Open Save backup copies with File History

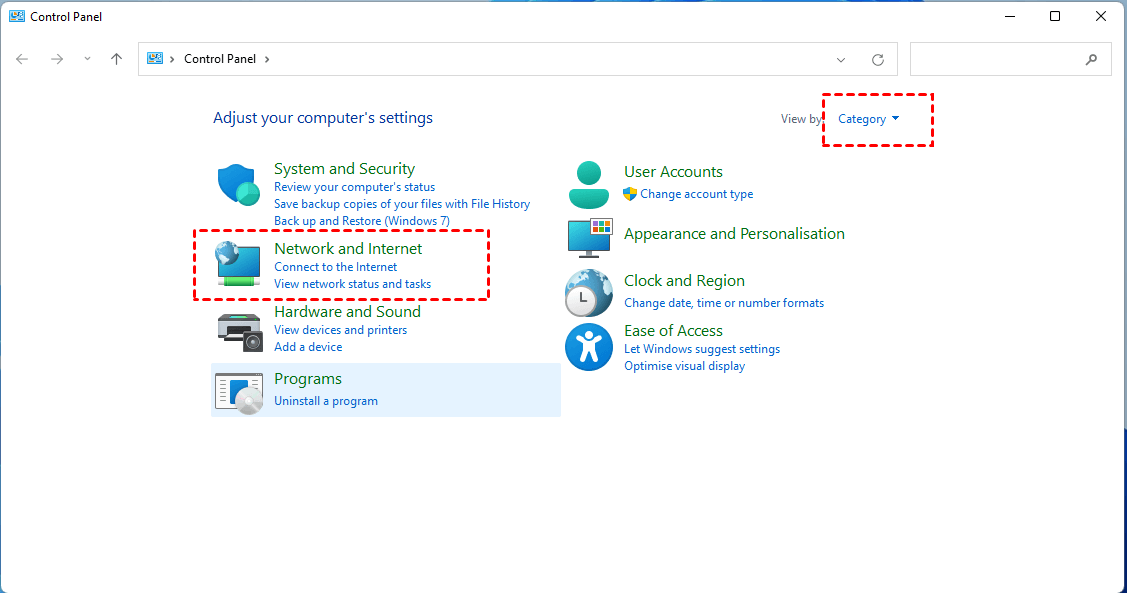coord(402,204)
